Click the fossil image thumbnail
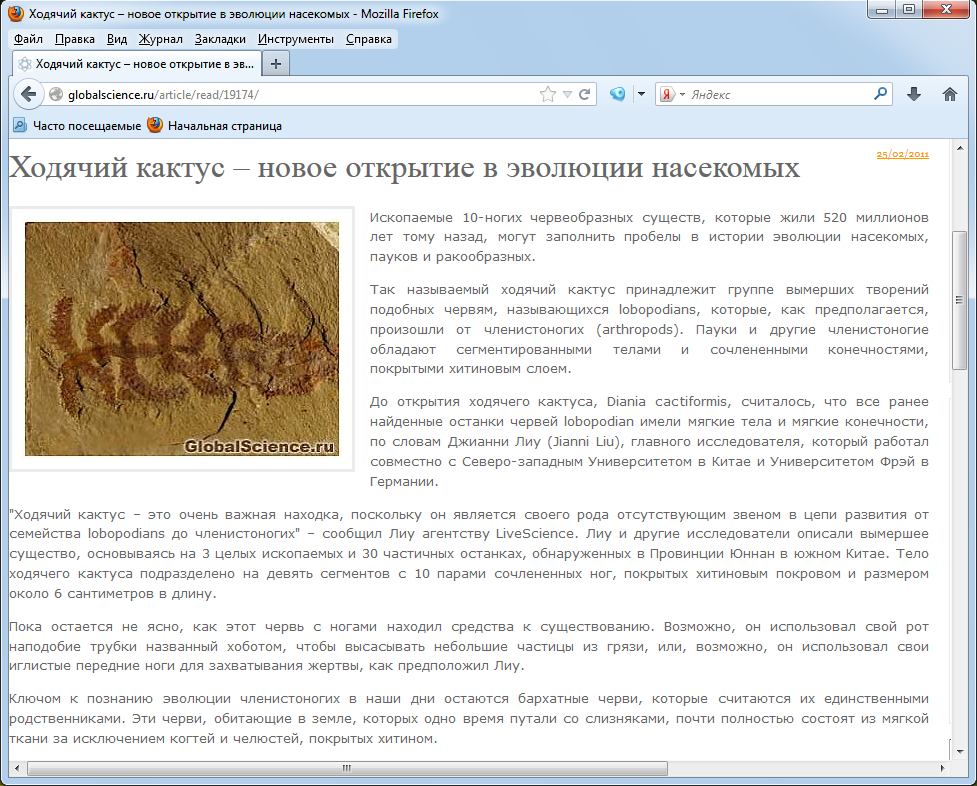The width and height of the screenshot is (977, 786). coord(181,339)
